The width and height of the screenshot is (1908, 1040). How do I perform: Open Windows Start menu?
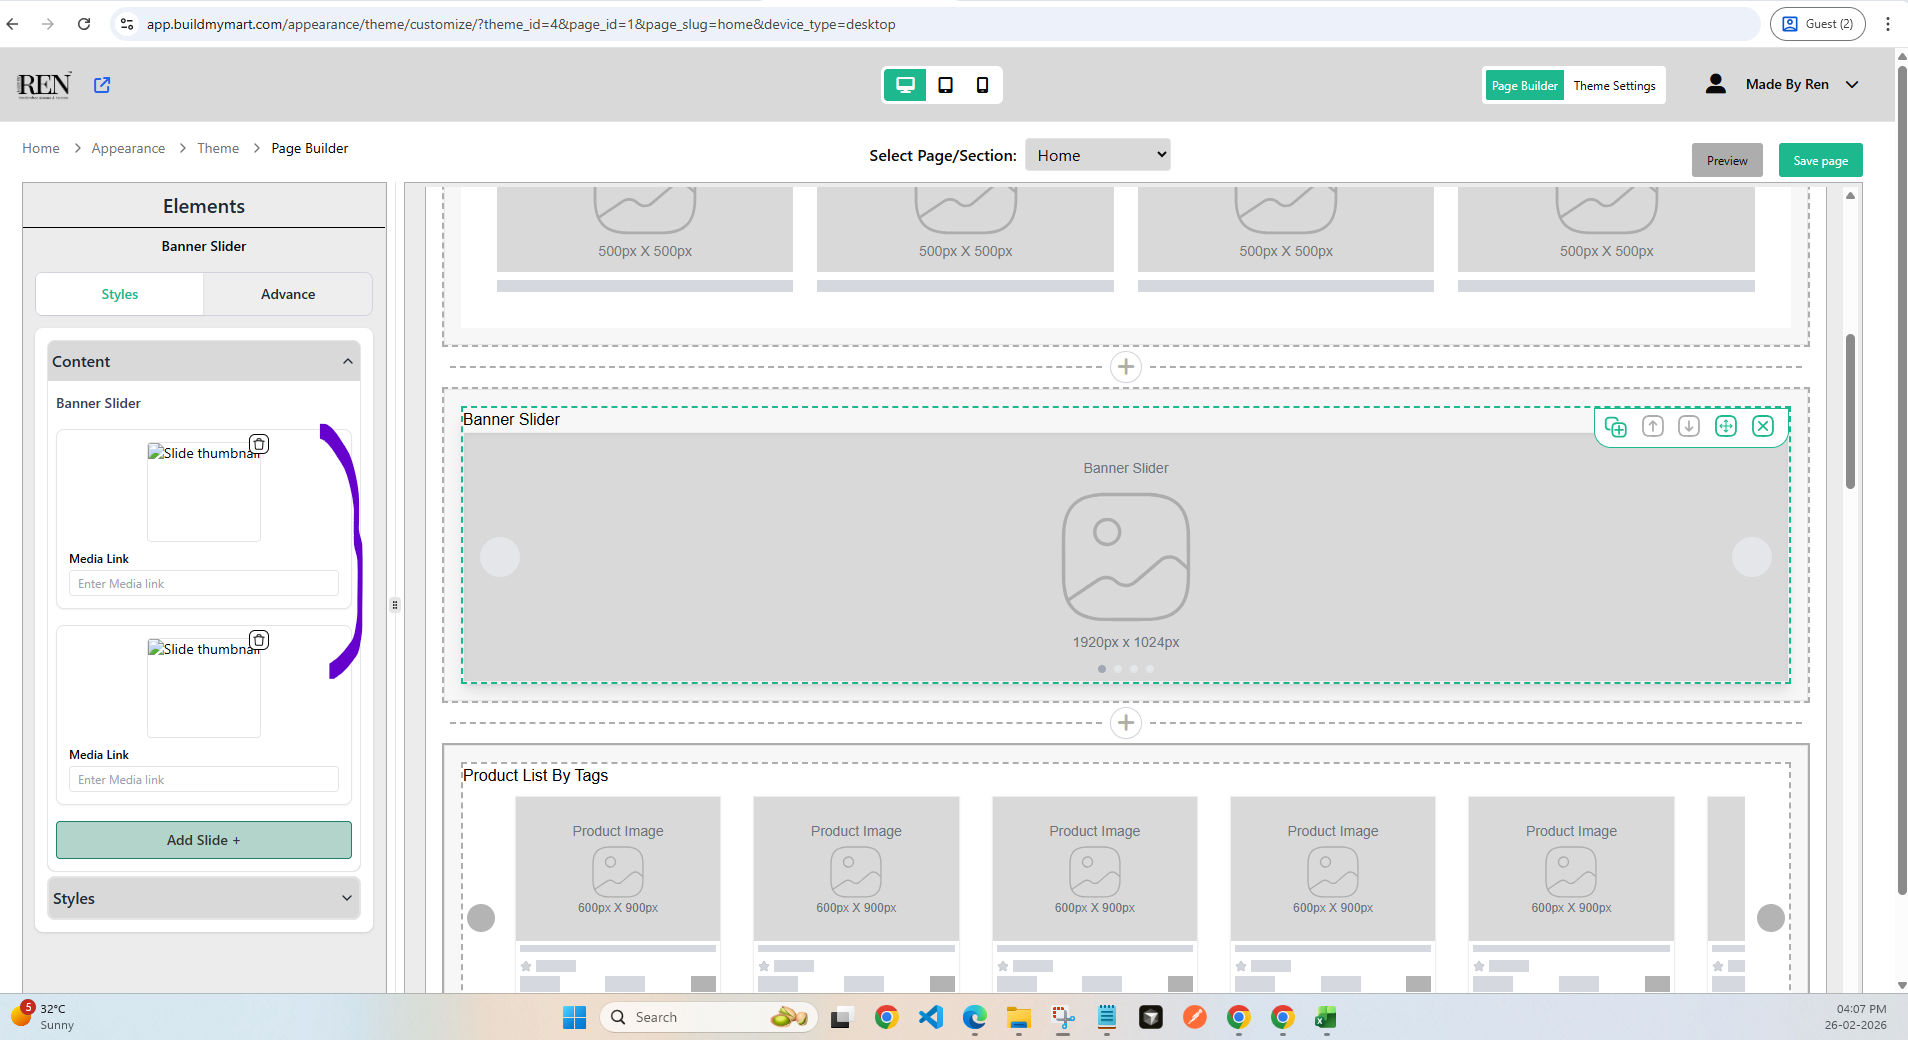[574, 1017]
